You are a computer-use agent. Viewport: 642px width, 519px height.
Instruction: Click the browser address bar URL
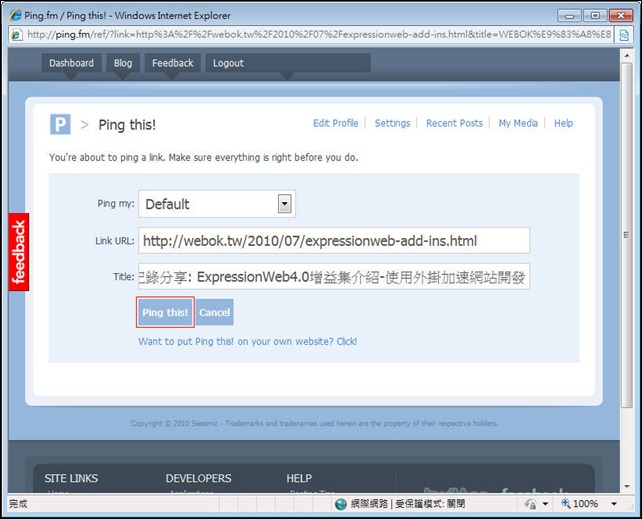pos(319,34)
